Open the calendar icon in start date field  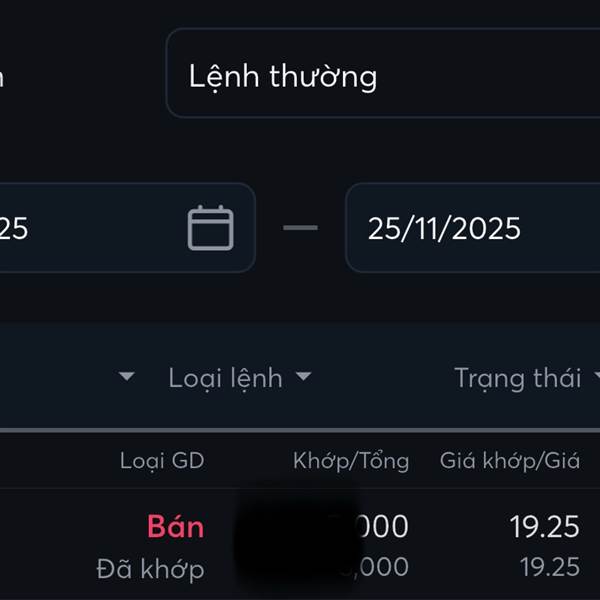210,228
